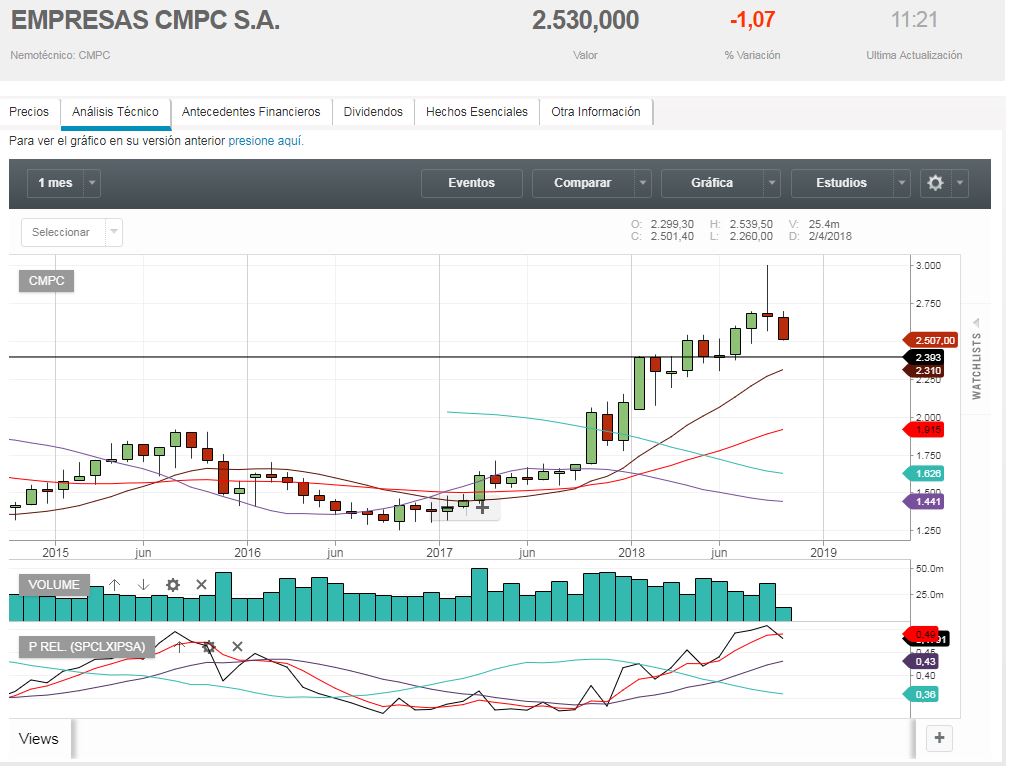Click the -1,07 variation value
Viewport: 1009px width, 784px height.
pos(752,20)
